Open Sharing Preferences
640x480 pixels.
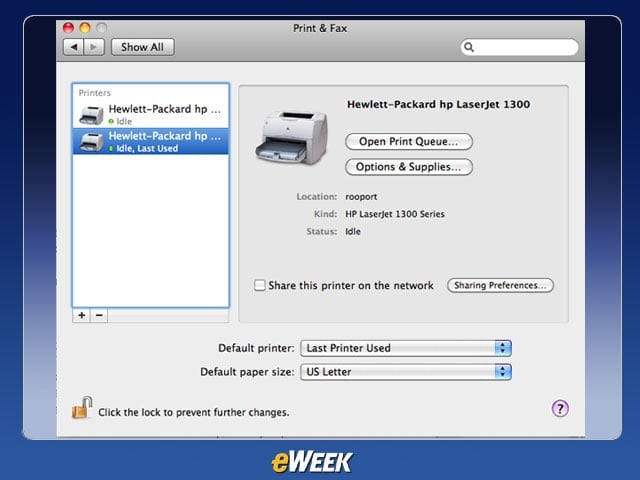click(500, 285)
